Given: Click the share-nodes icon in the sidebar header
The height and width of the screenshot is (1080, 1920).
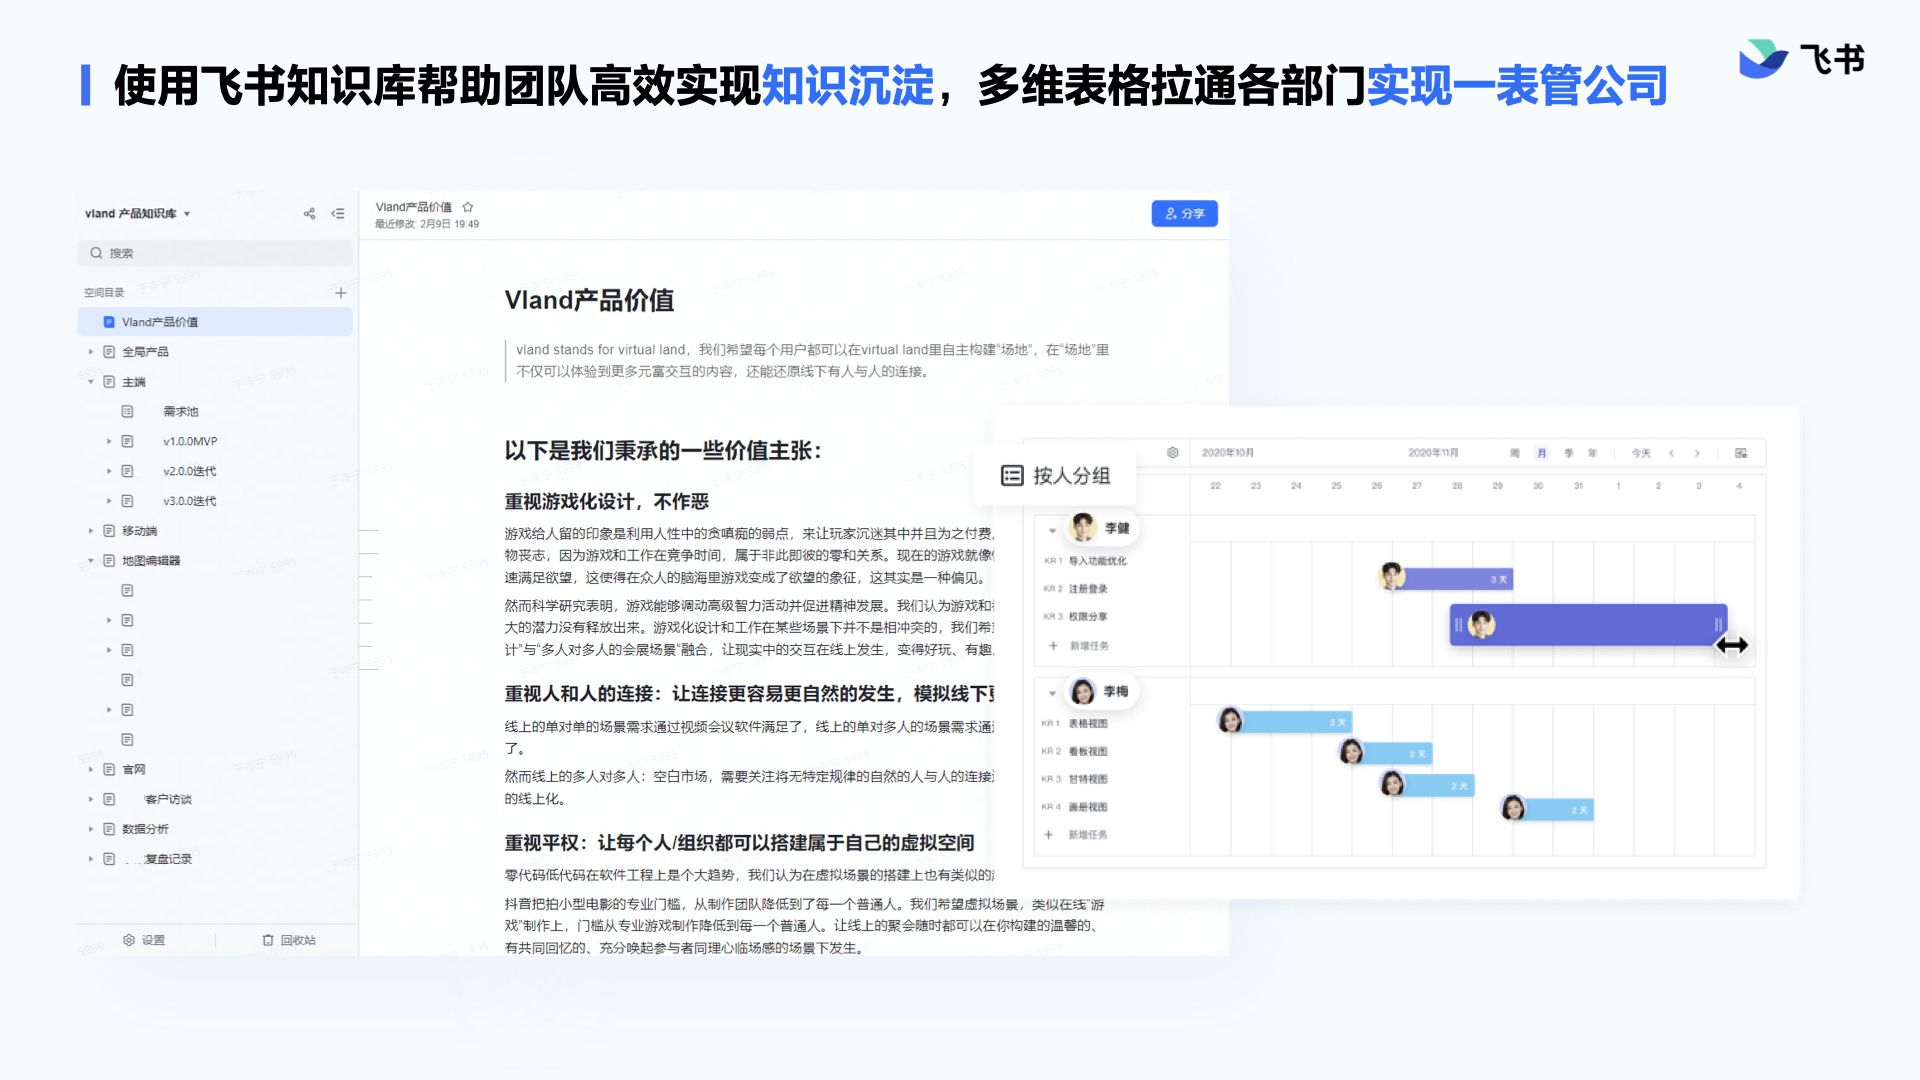Looking at the screenshot, I should click(x=309, y=214).
